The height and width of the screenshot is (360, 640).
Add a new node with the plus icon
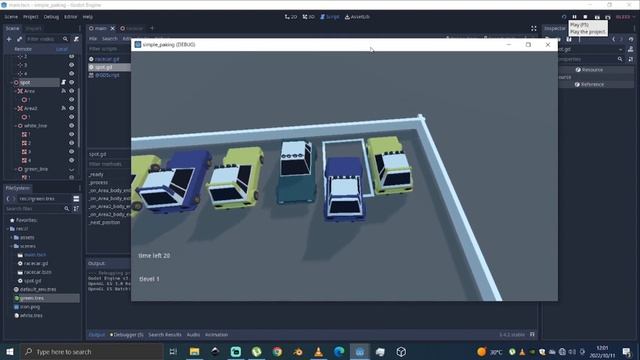click(x=9, y=39)
